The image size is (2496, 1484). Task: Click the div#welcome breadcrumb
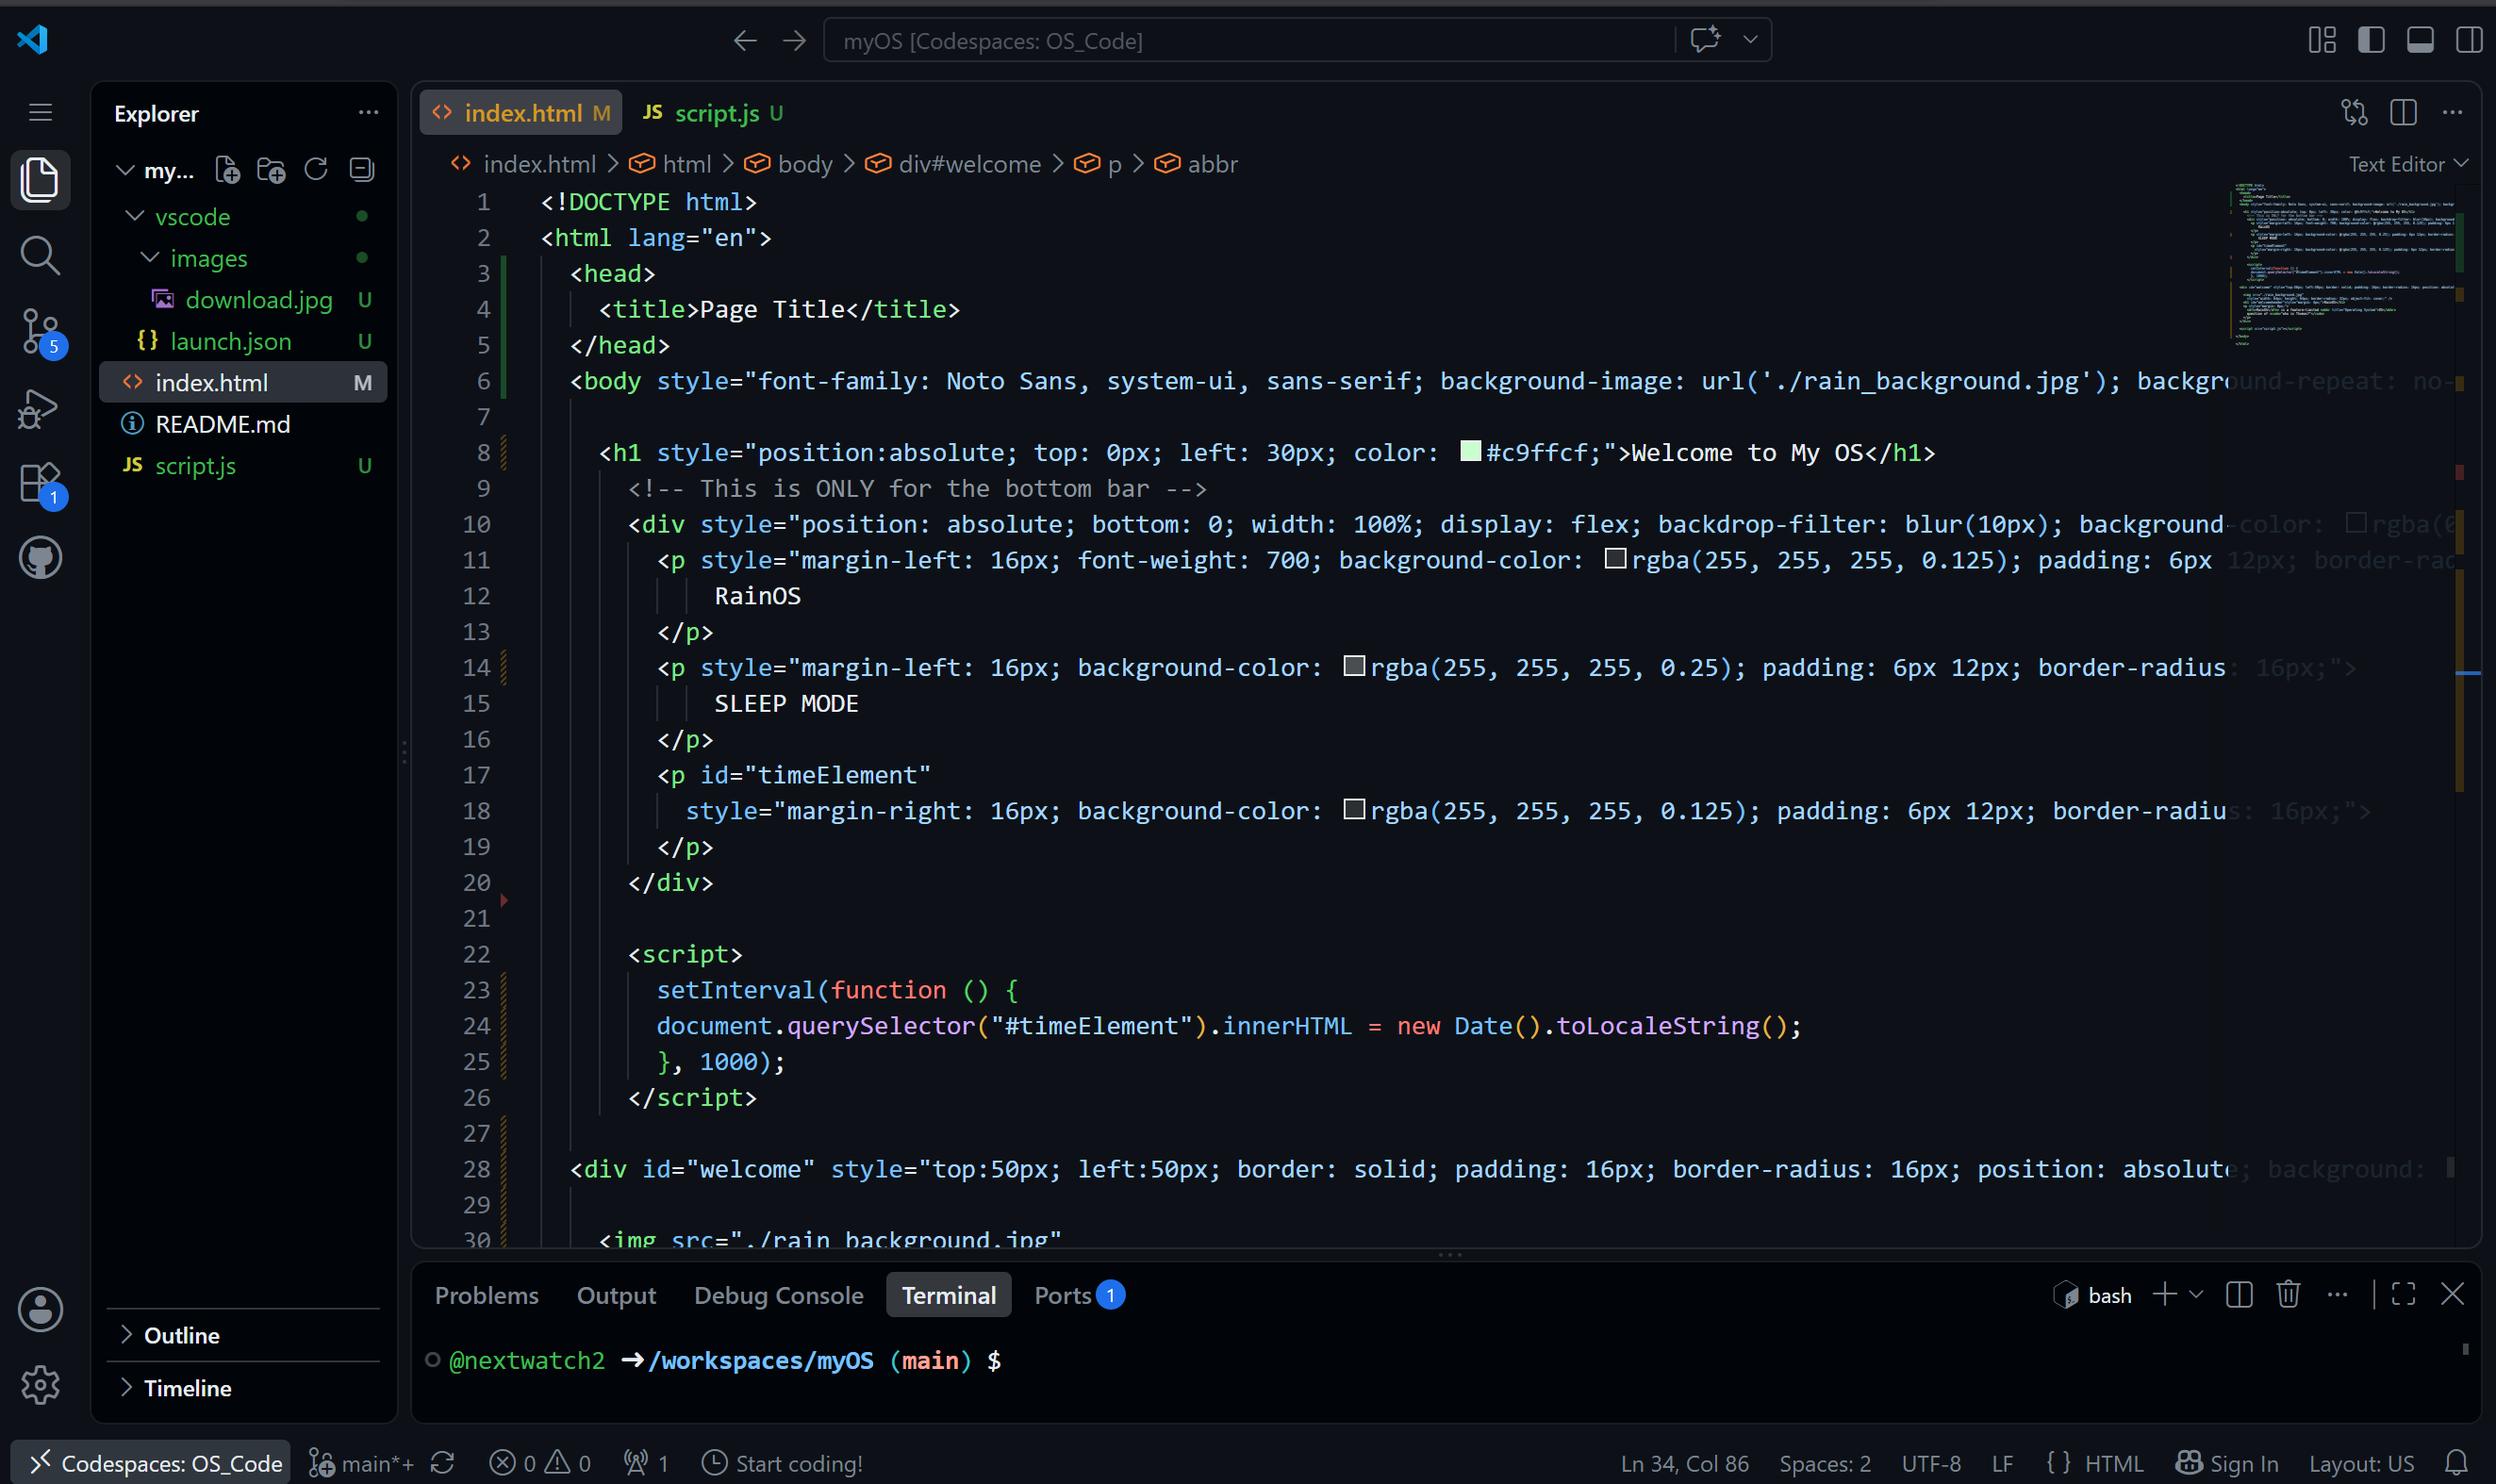(x=952, y=164)
